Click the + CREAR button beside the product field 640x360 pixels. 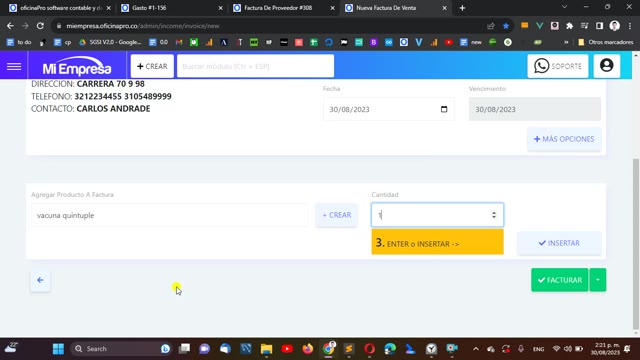(337, 215)
